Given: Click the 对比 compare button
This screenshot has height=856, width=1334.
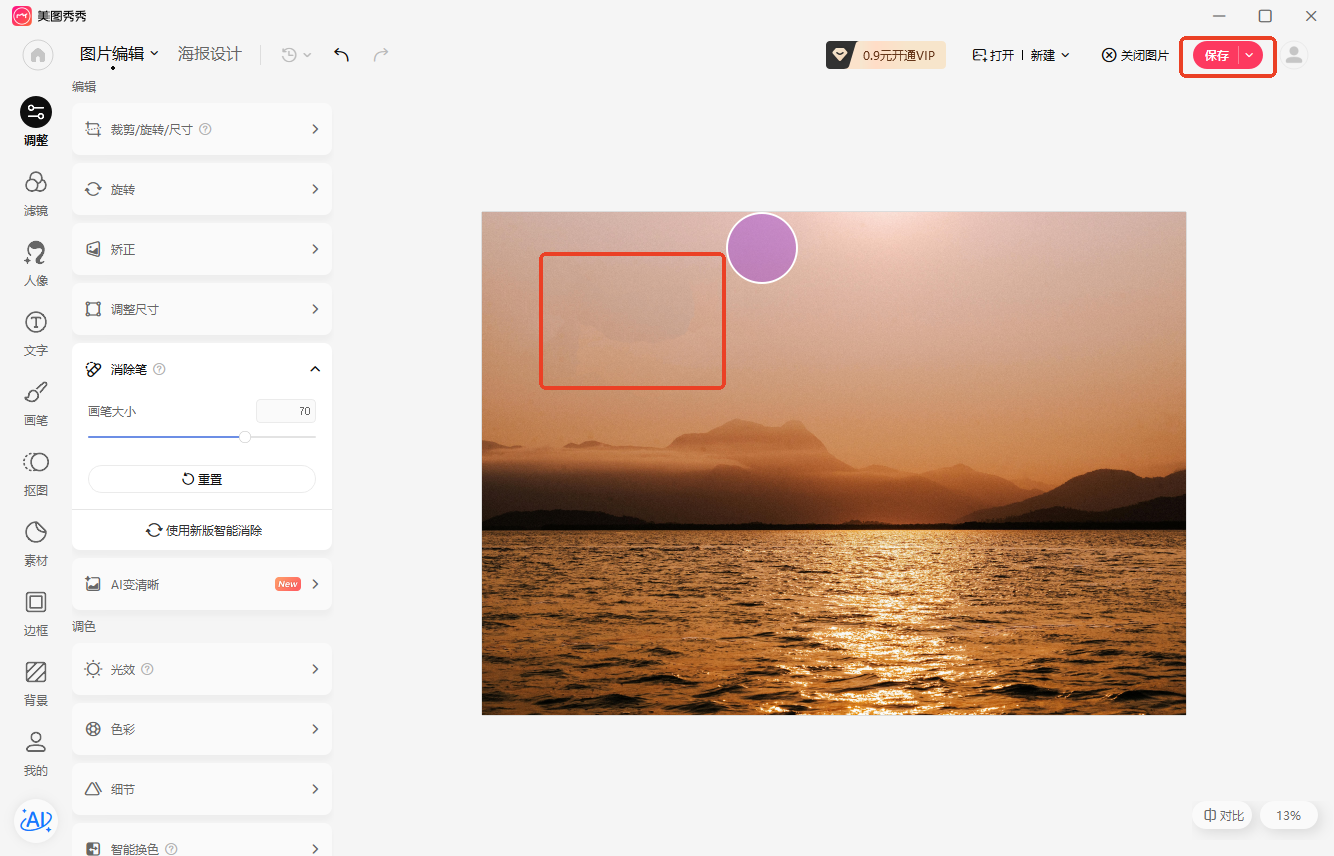Looking at the screenshot, I should coord(1223,816).
